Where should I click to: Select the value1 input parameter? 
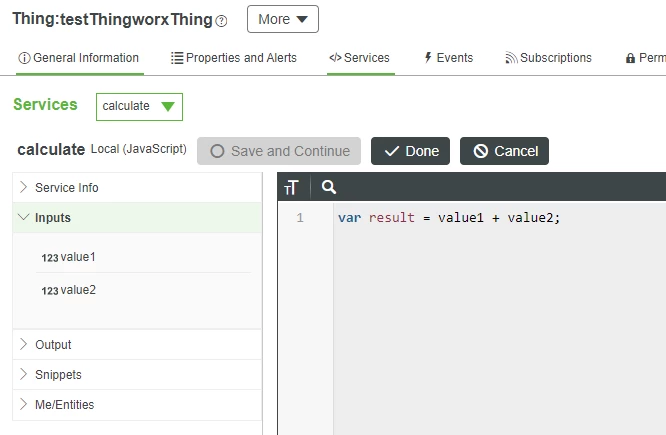78,257
